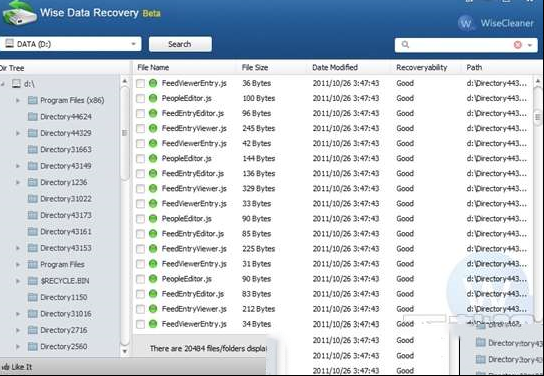Click the Directory43161 folder icon
Image resolution: width=544 pixels, height=376 pixels.
(x=33, y=231)
